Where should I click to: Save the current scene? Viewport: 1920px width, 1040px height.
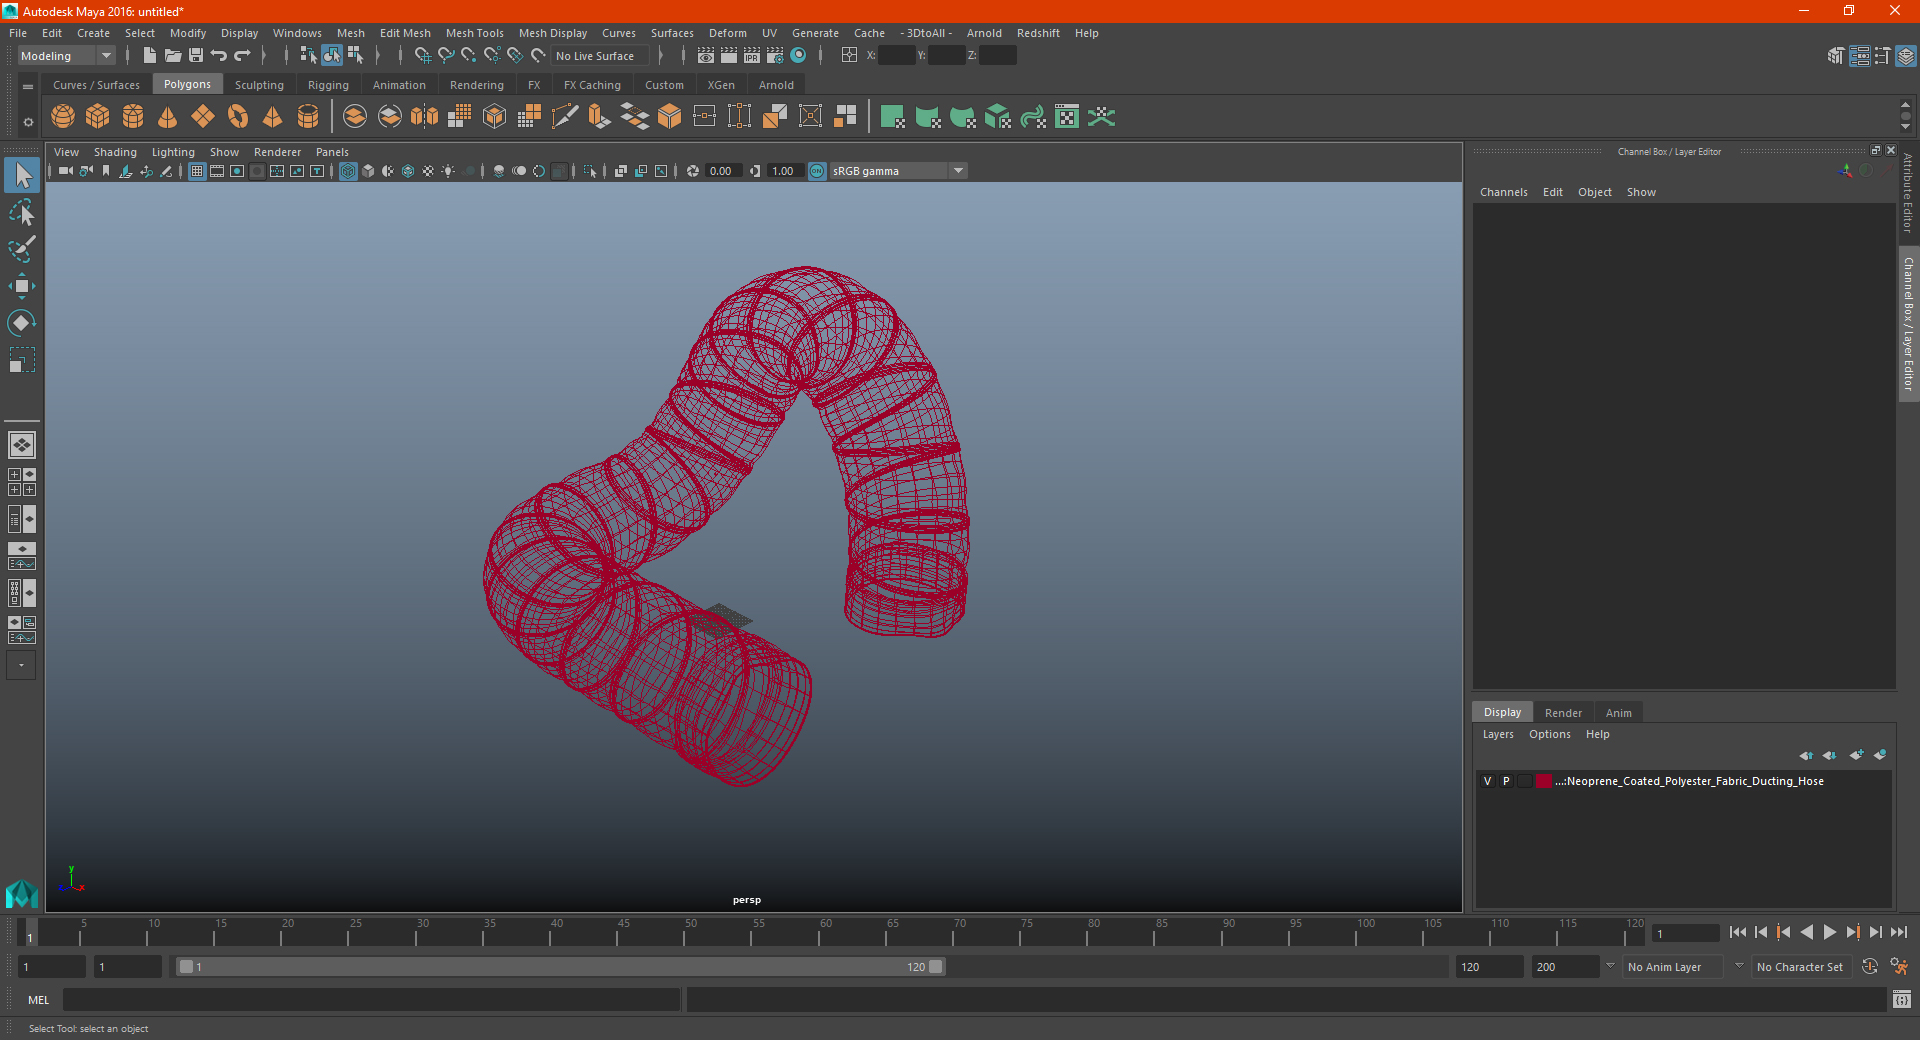[x=196, y=56]
